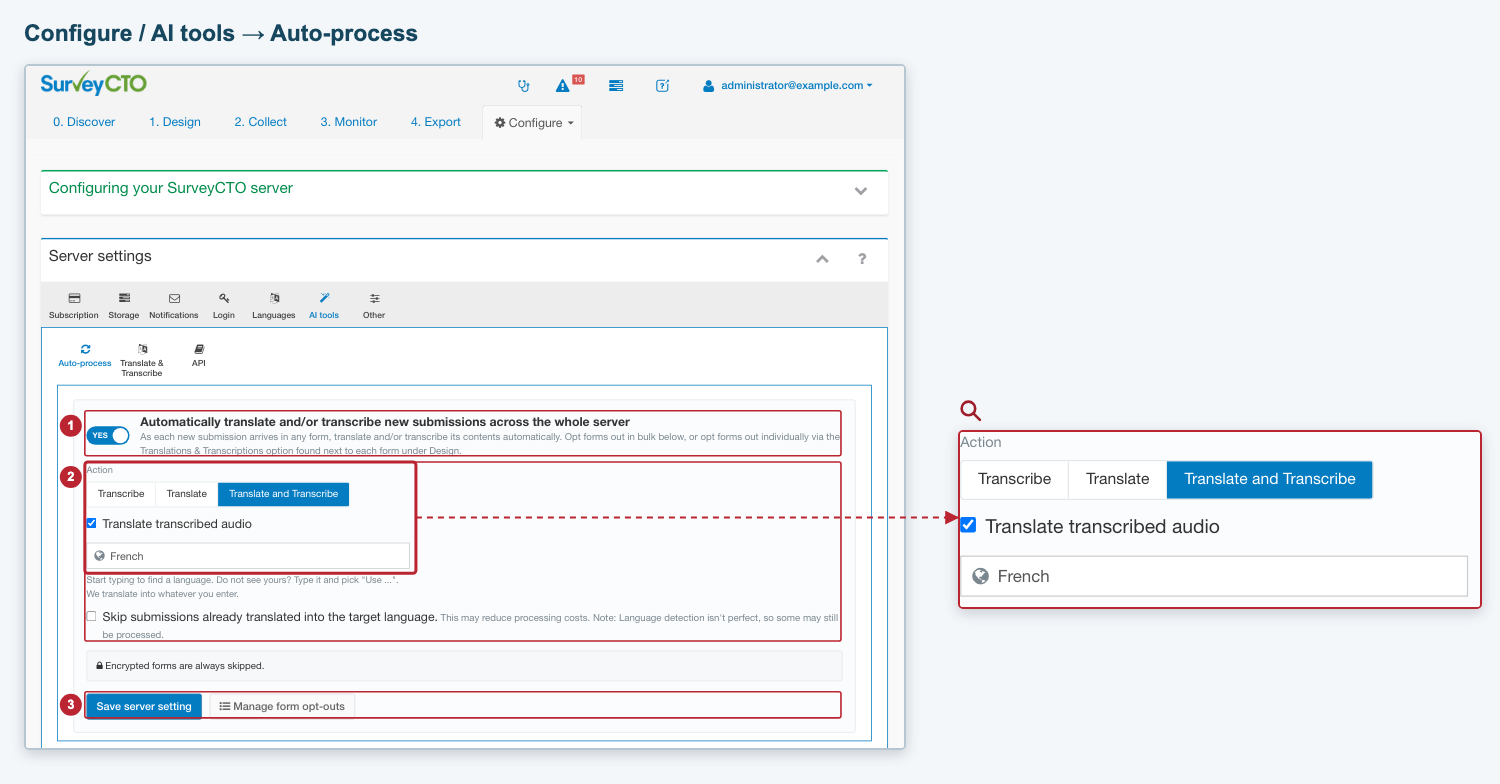This screenshot has height=784, width=1500.
Task: Open the Notifications envelope icon
Action: coord(174,298)
